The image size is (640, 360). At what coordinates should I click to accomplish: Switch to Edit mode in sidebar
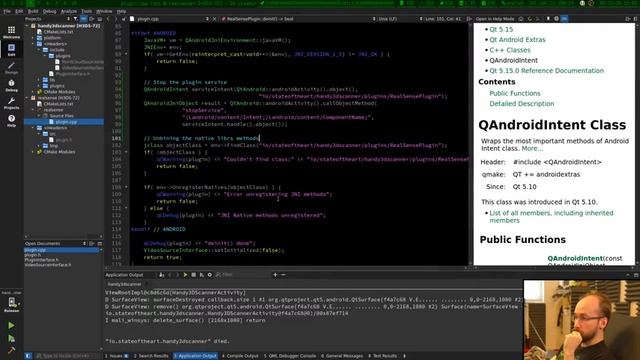(11, 50)
